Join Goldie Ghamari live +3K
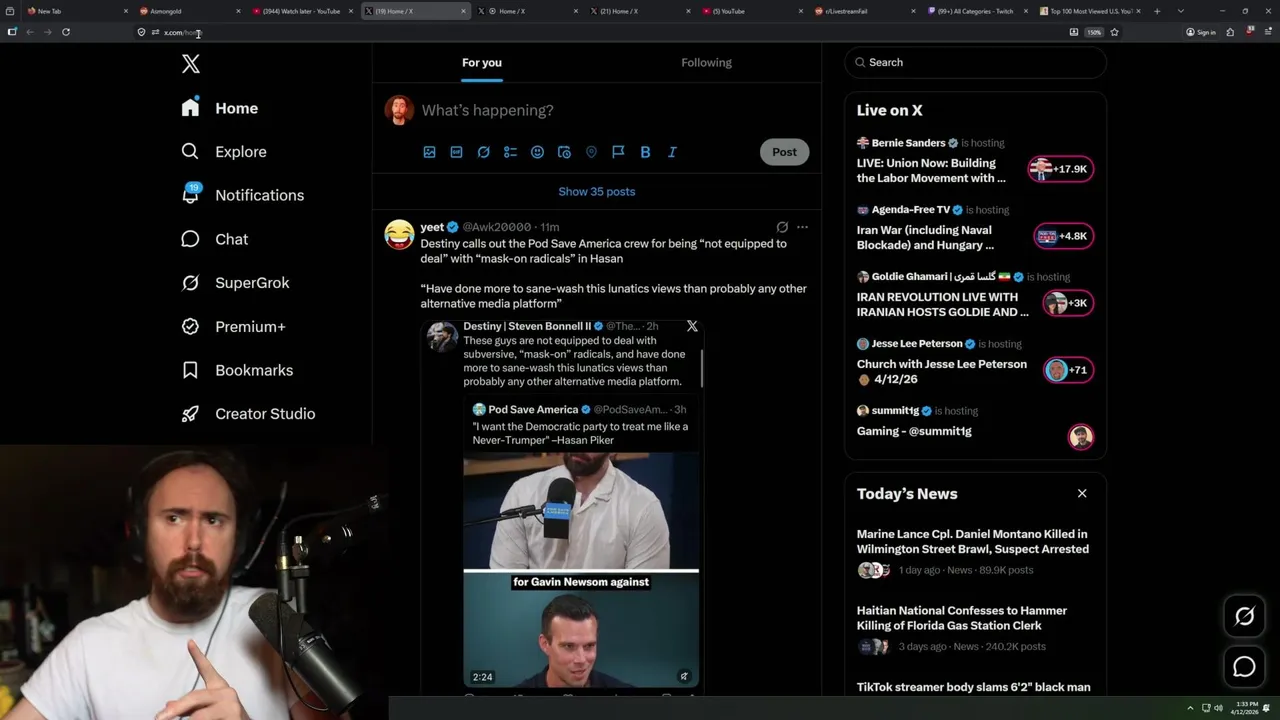 tap(1067, 303)
